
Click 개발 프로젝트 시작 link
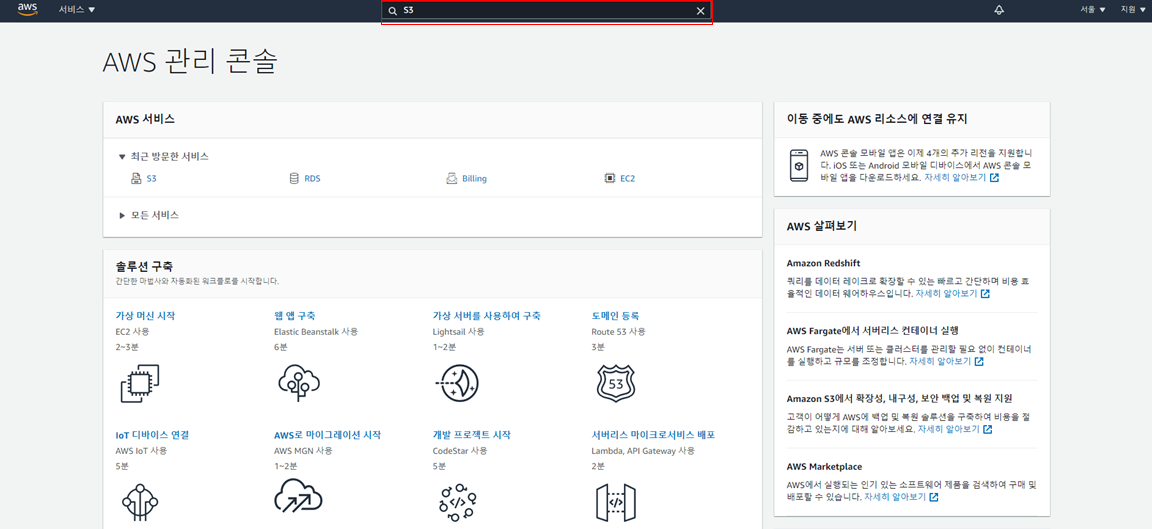pyautogui.click(x=472, y=435)
